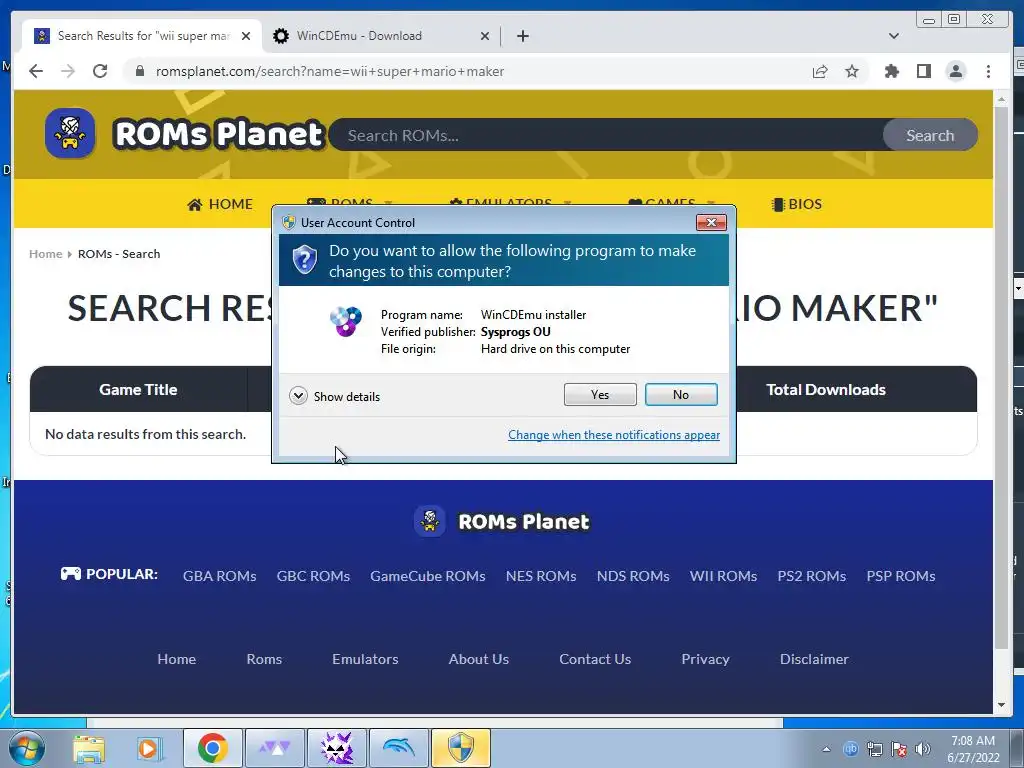Click the Search button on ROMs Planet
This screenshot has height=768, width=1024.
click(930, 135)
